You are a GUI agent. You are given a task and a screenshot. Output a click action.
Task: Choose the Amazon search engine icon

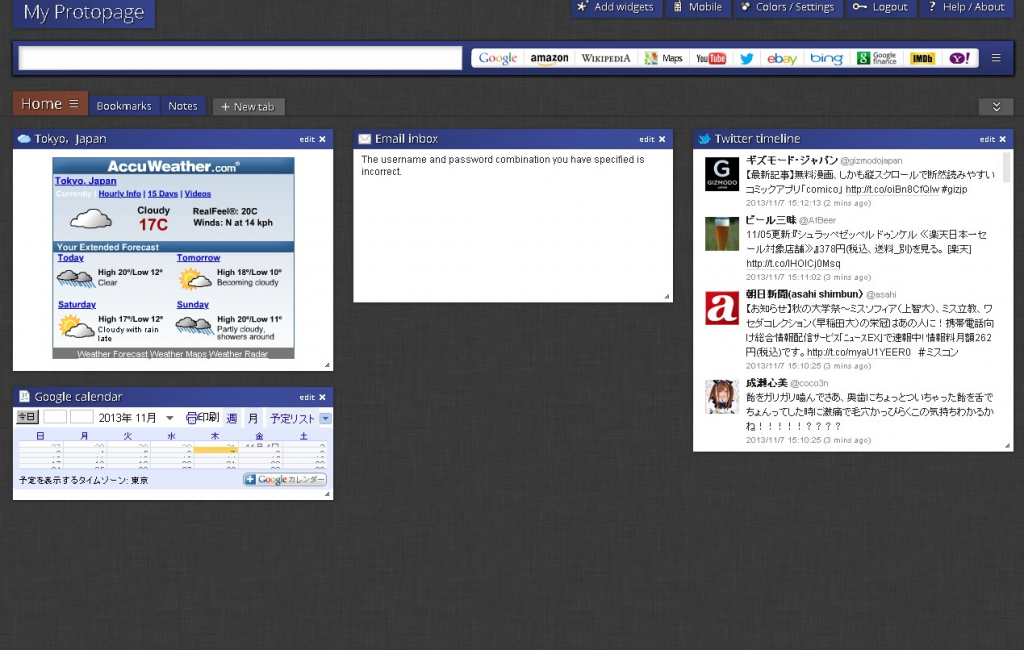point(549,59)
